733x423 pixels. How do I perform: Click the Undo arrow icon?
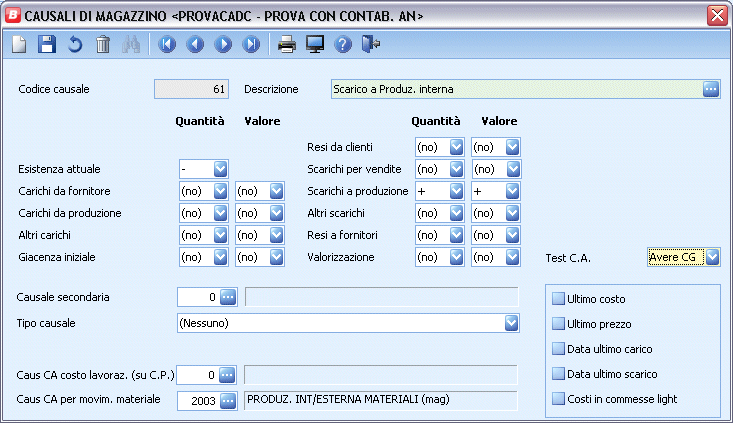point(74,44)
